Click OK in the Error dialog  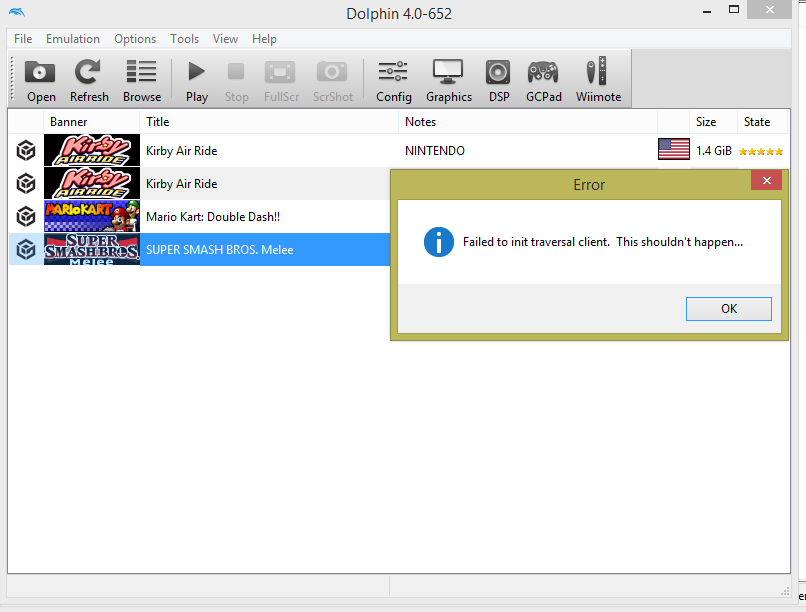click(x=728, y=309)
